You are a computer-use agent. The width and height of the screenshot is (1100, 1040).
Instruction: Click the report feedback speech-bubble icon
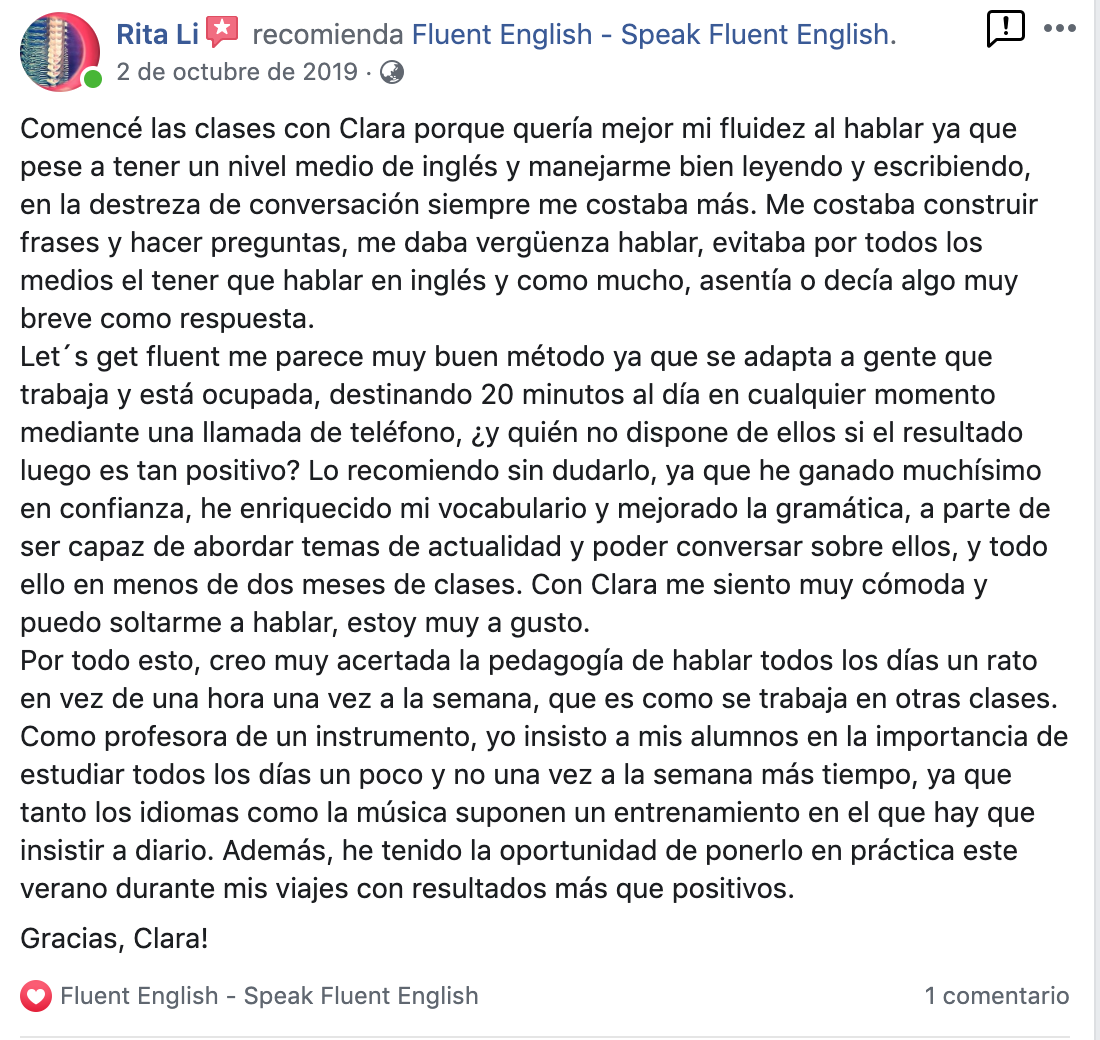[1005, 29]
